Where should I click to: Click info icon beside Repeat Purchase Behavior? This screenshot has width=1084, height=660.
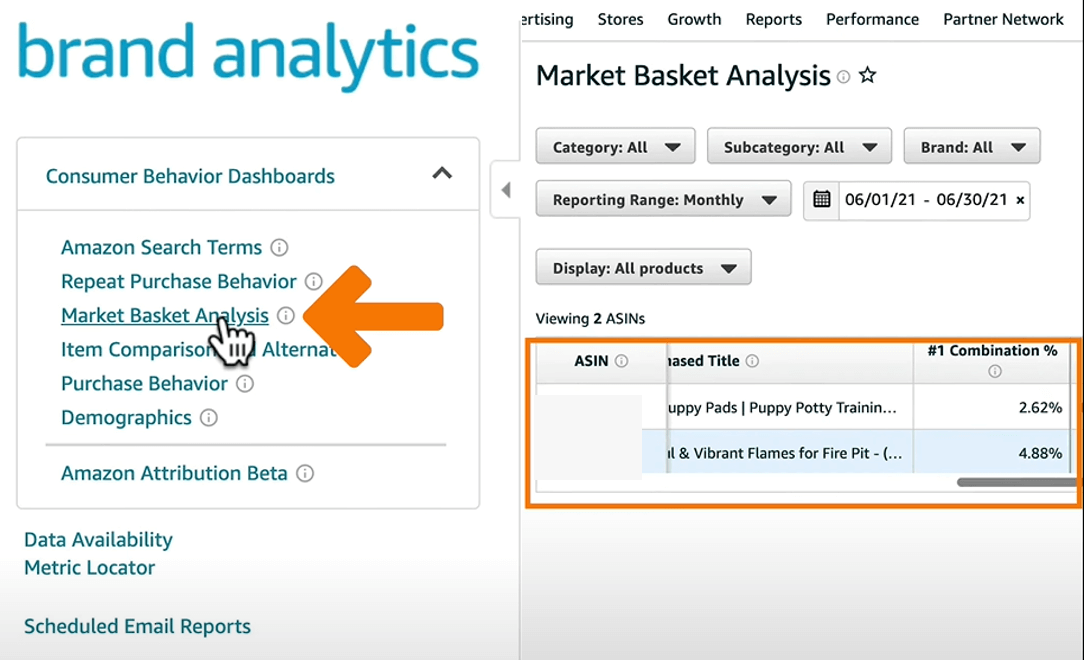314,282
